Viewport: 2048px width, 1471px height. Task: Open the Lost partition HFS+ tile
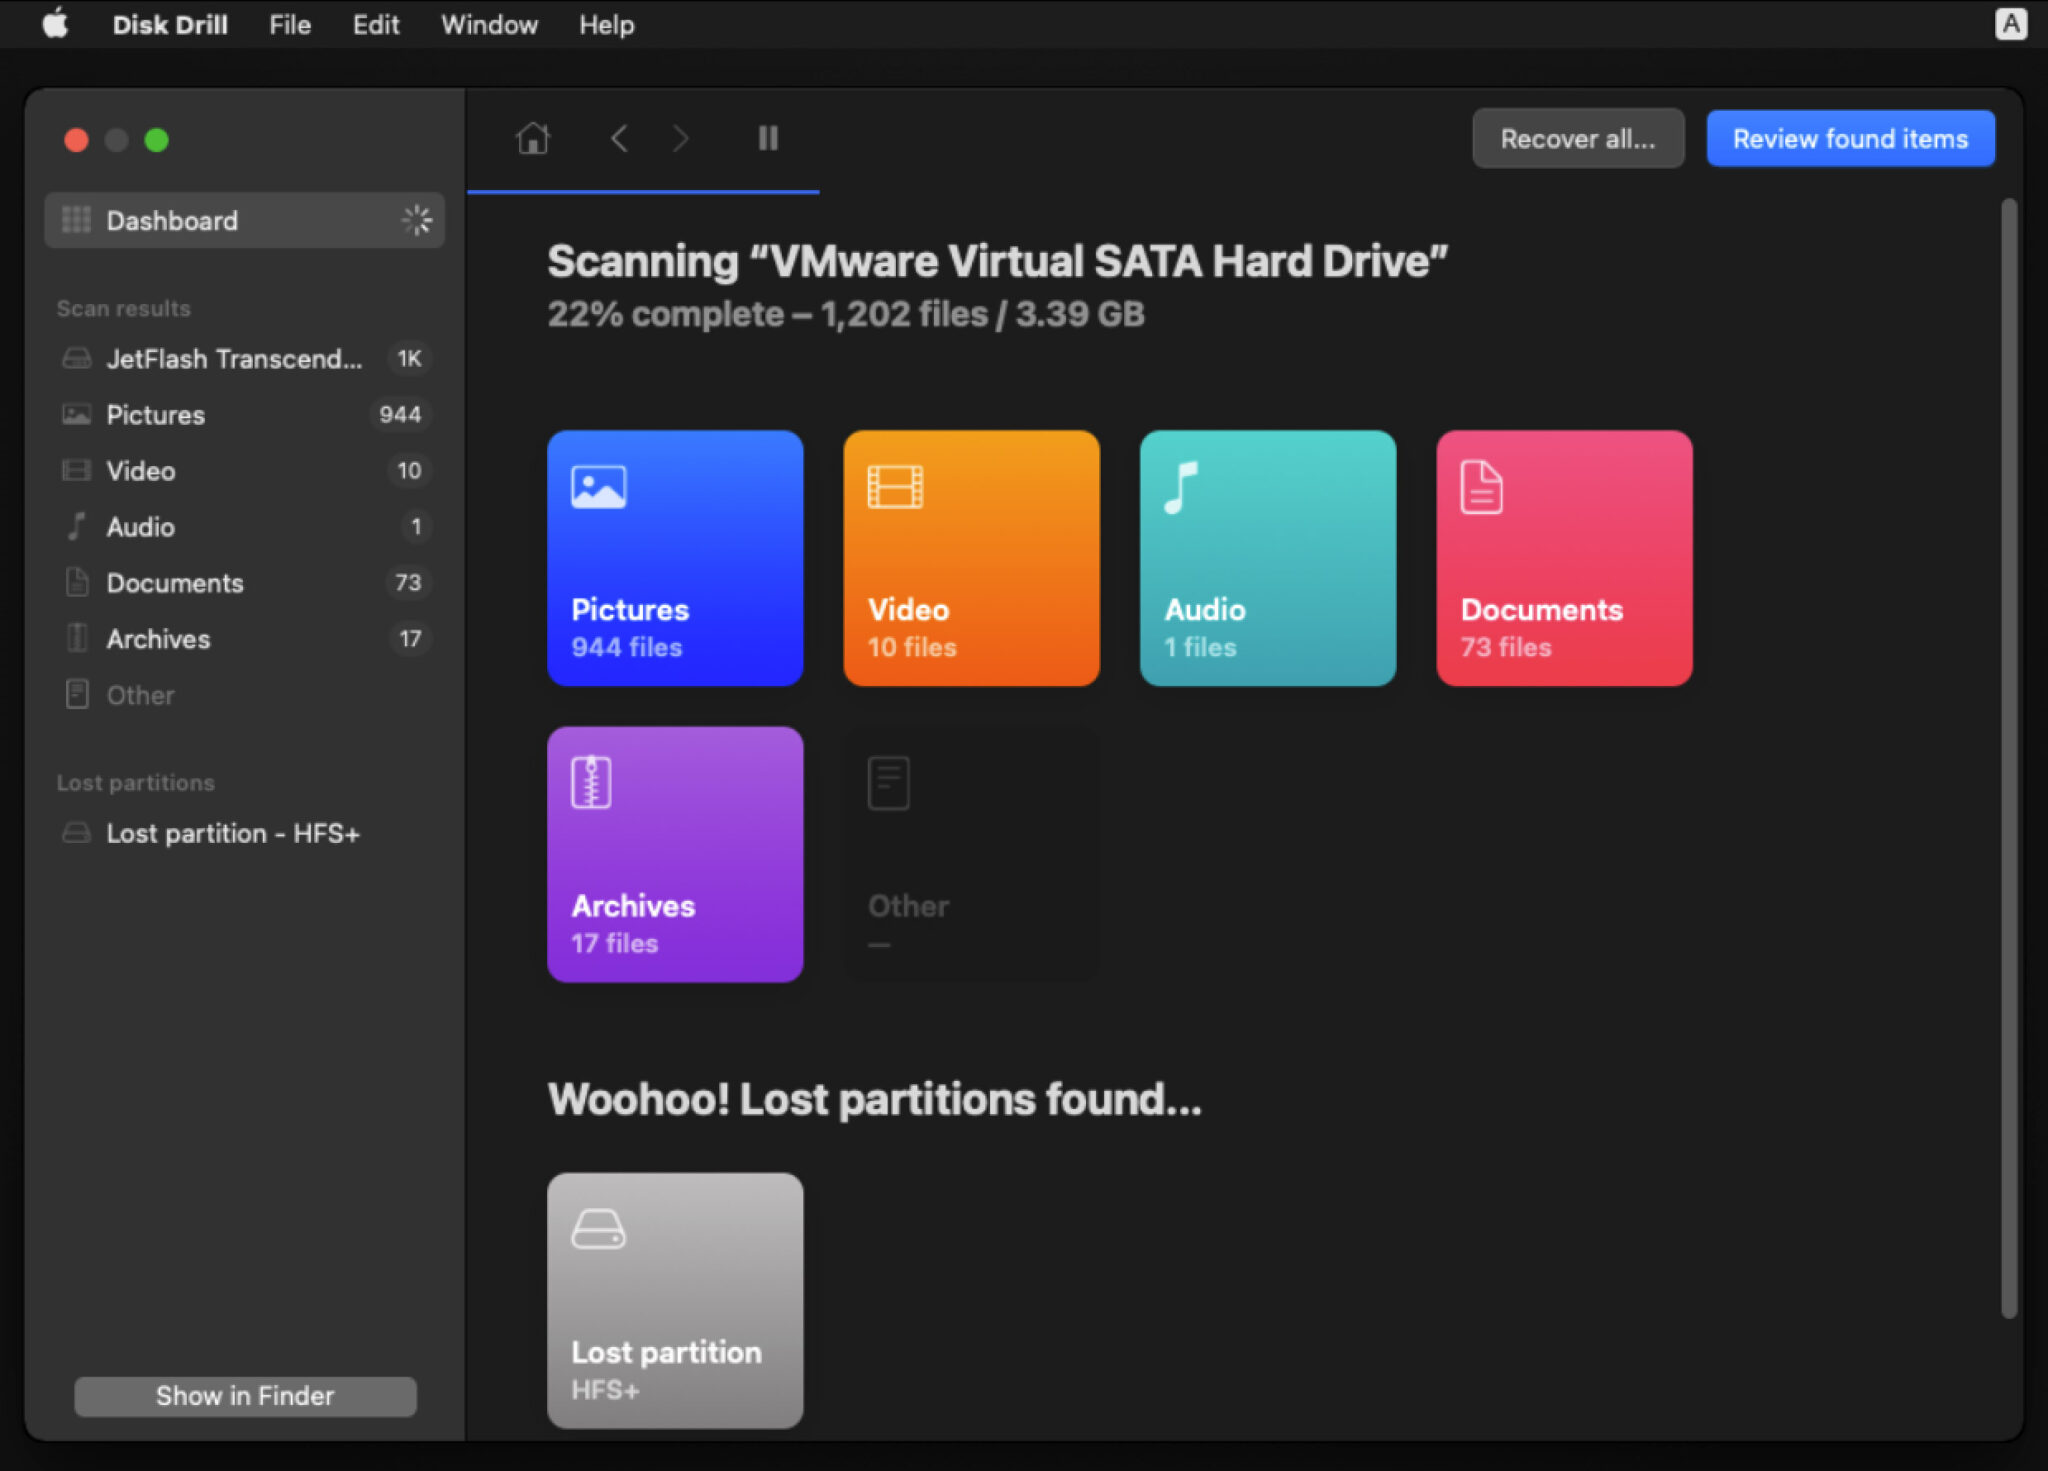(675, 1300)
